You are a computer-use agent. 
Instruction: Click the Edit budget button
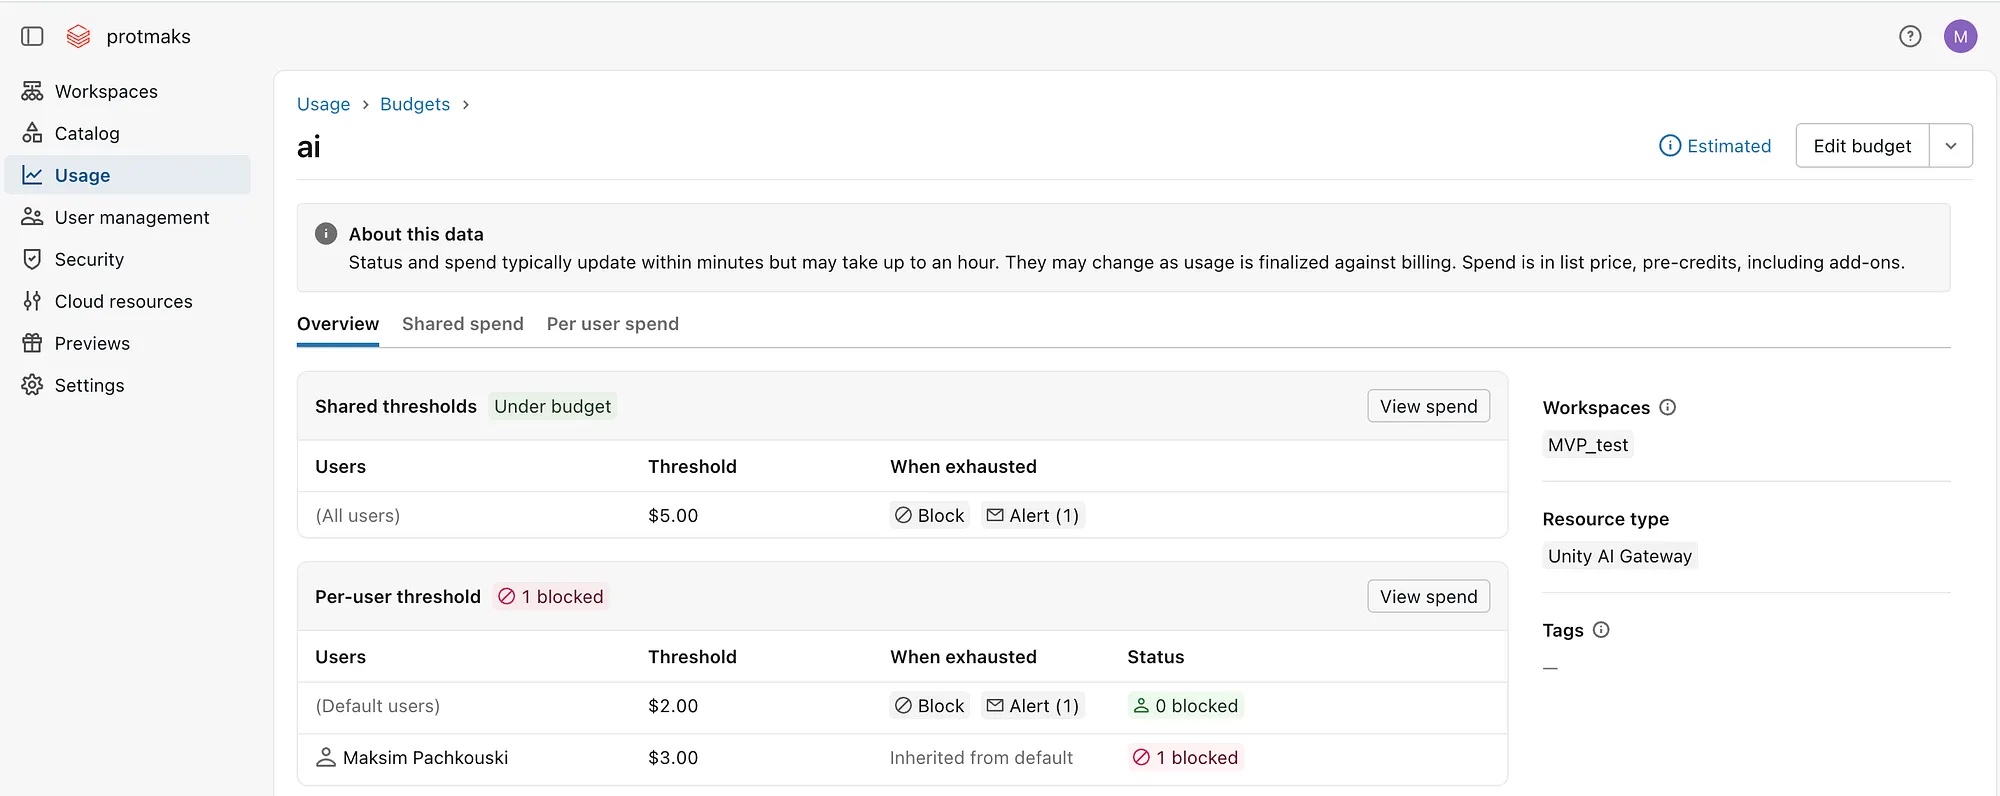[x=1862, y=146]
